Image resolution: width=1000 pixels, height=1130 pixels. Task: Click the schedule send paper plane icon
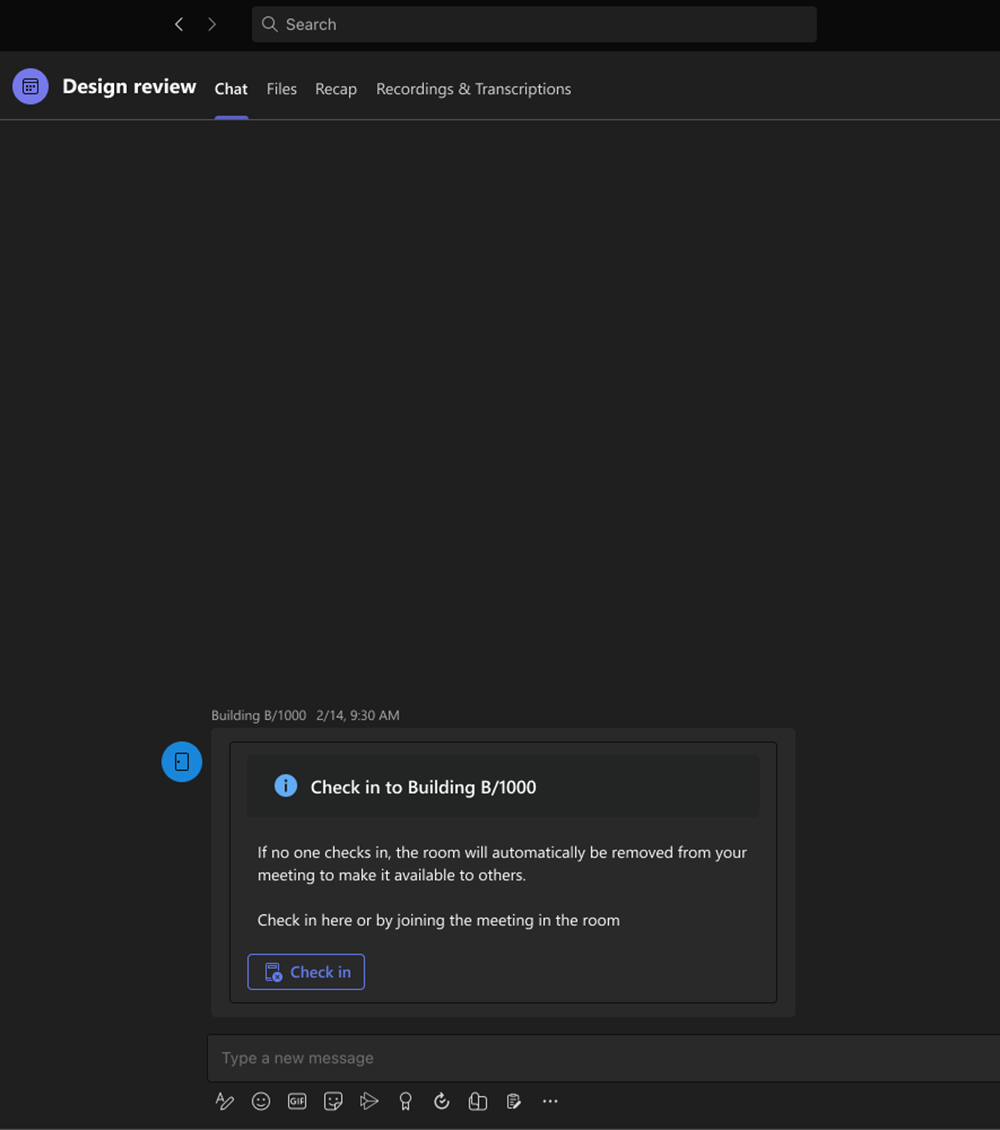369,1101
